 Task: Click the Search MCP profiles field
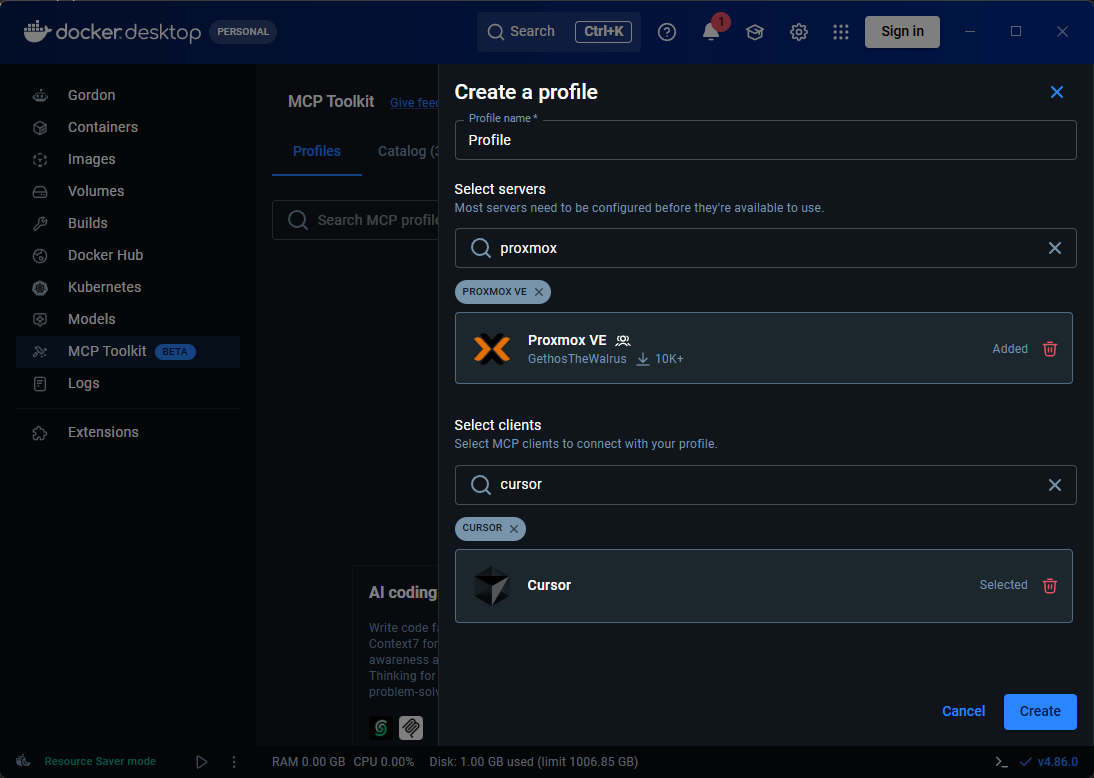tap(356, 220)
